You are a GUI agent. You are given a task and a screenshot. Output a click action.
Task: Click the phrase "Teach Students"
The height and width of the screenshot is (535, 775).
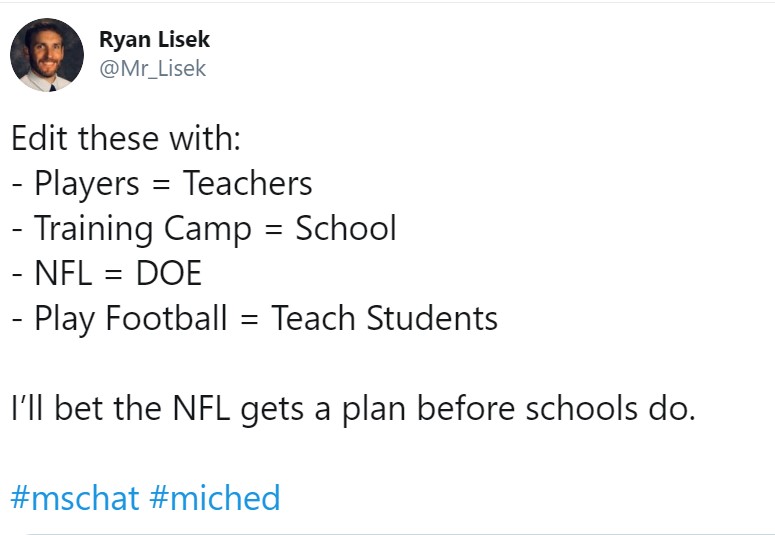[x=385, y=319]
